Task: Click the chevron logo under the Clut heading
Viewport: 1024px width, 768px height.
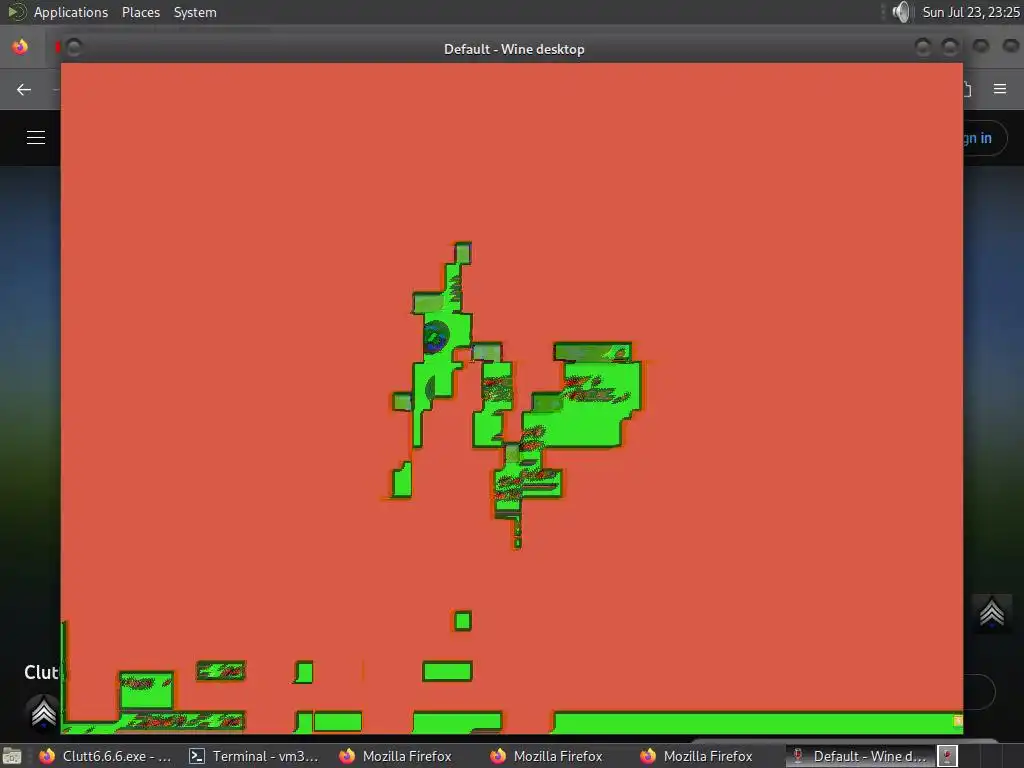Action: click(x=43, y=712)
